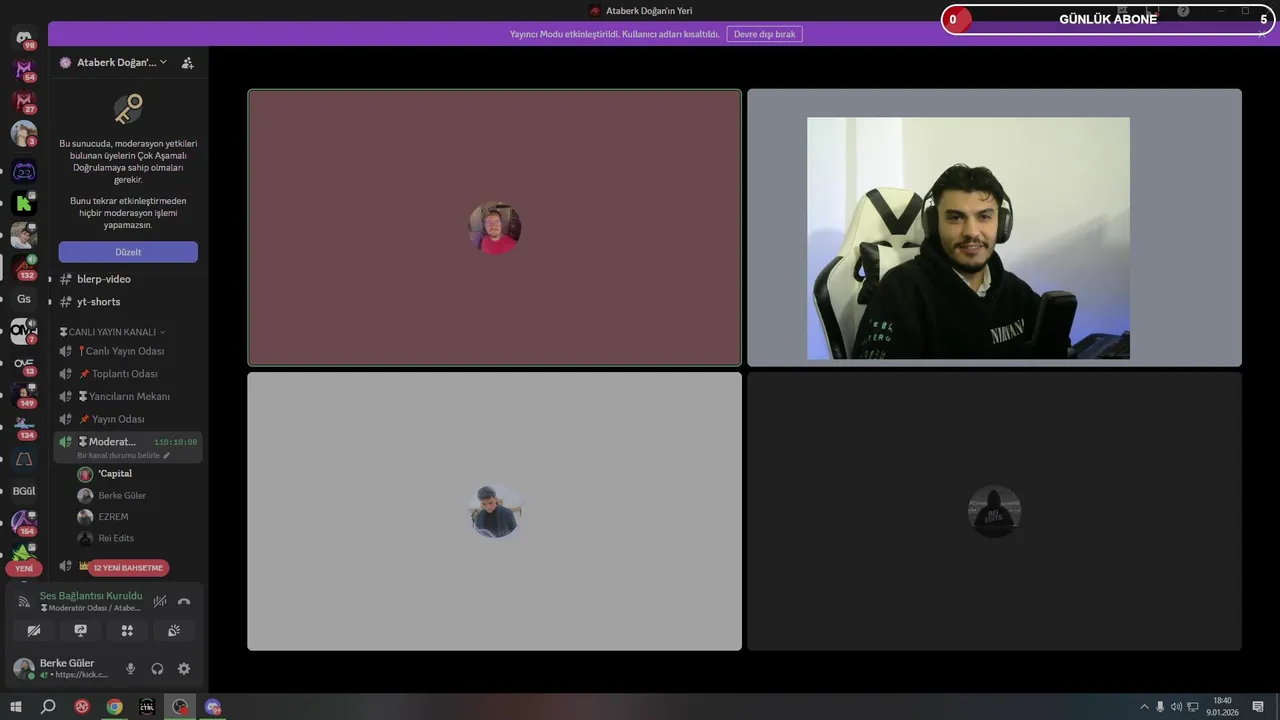Open Discord direct messages home icon
Viewport: 1280px width, 720px height.
coord(23,39)
